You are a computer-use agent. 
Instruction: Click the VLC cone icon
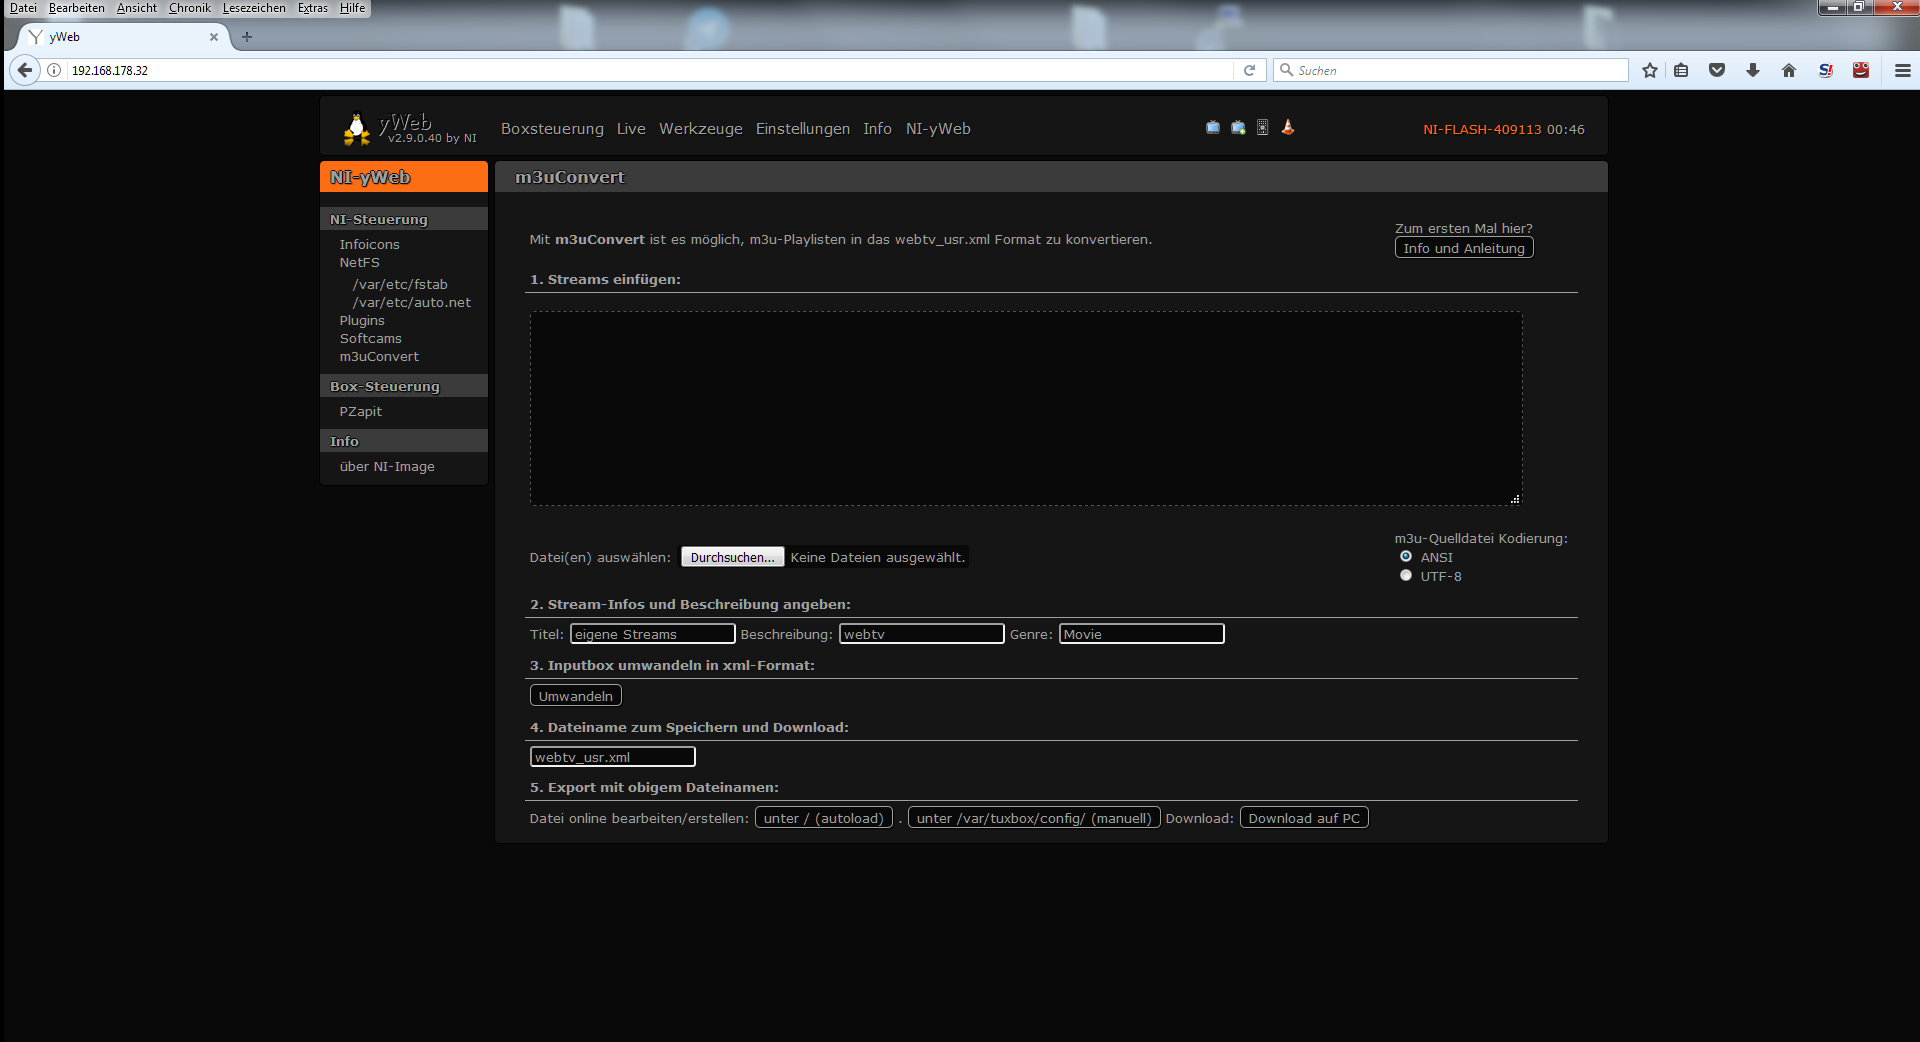tap(1288, 127)
